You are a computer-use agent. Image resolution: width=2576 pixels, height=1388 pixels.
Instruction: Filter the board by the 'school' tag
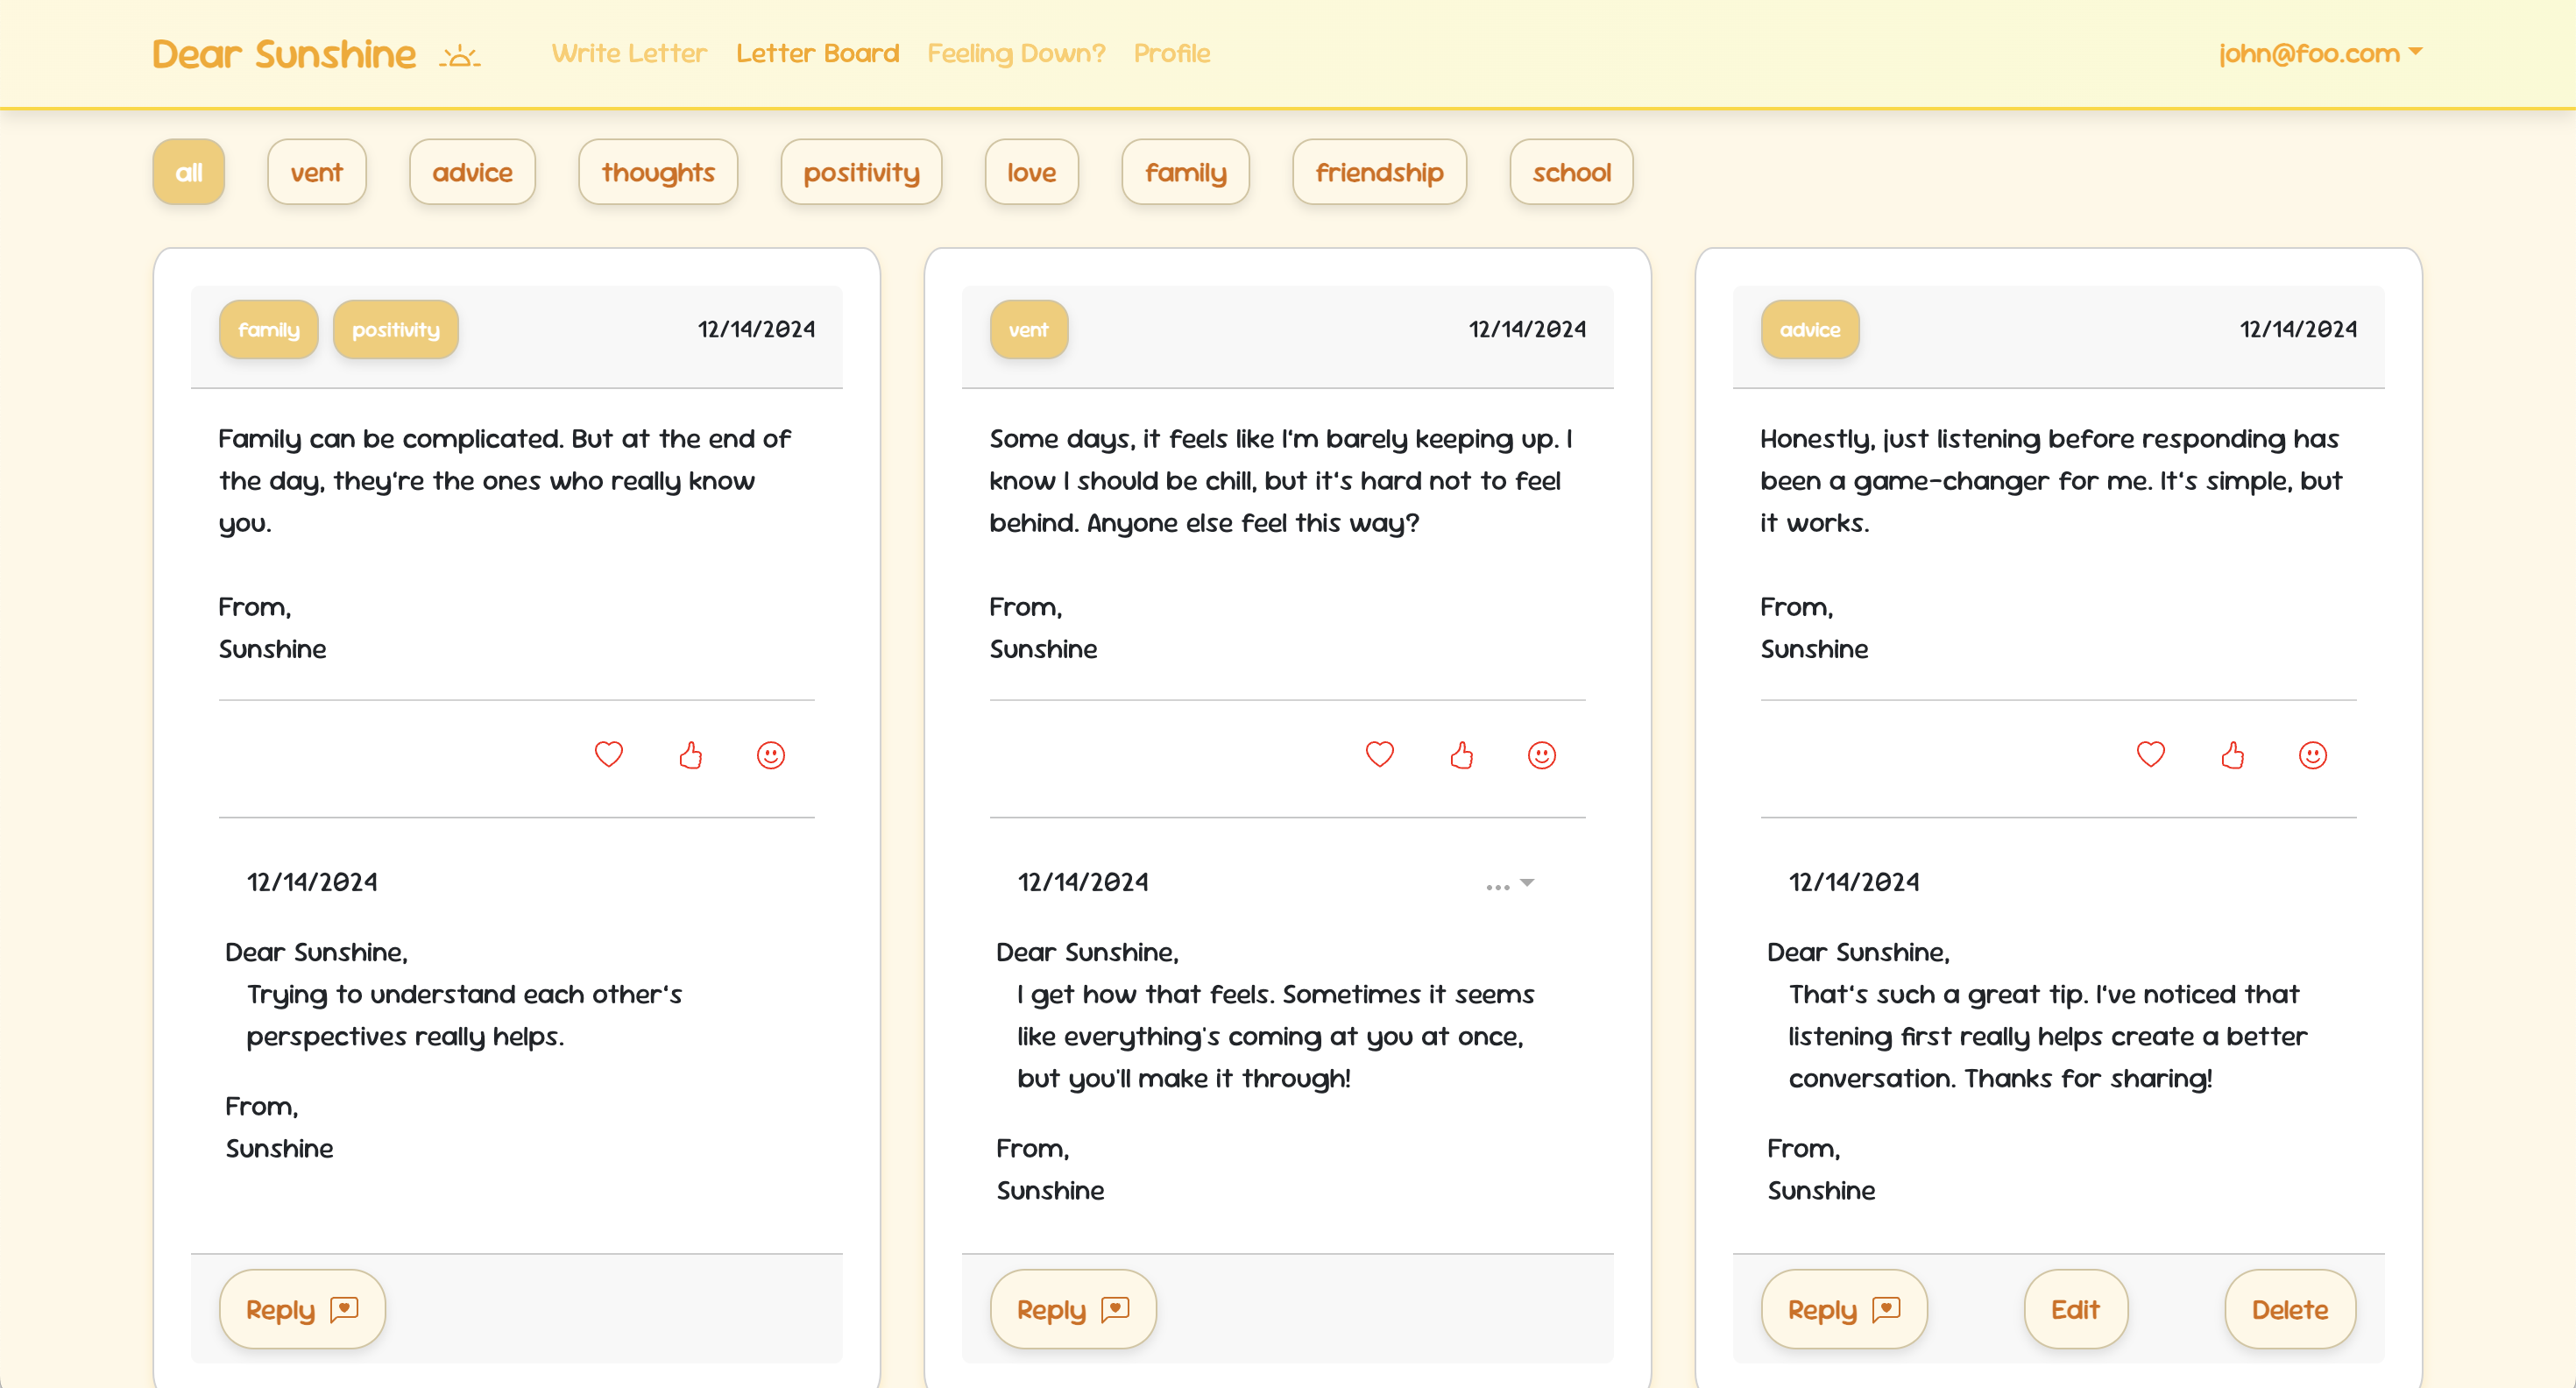tap(1571, 172)
